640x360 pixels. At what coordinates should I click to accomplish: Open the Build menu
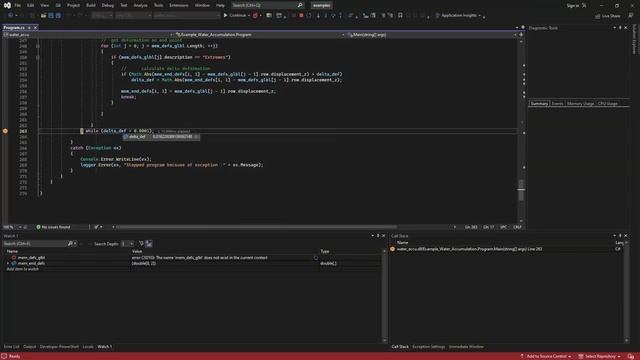(x=91, y=5)
